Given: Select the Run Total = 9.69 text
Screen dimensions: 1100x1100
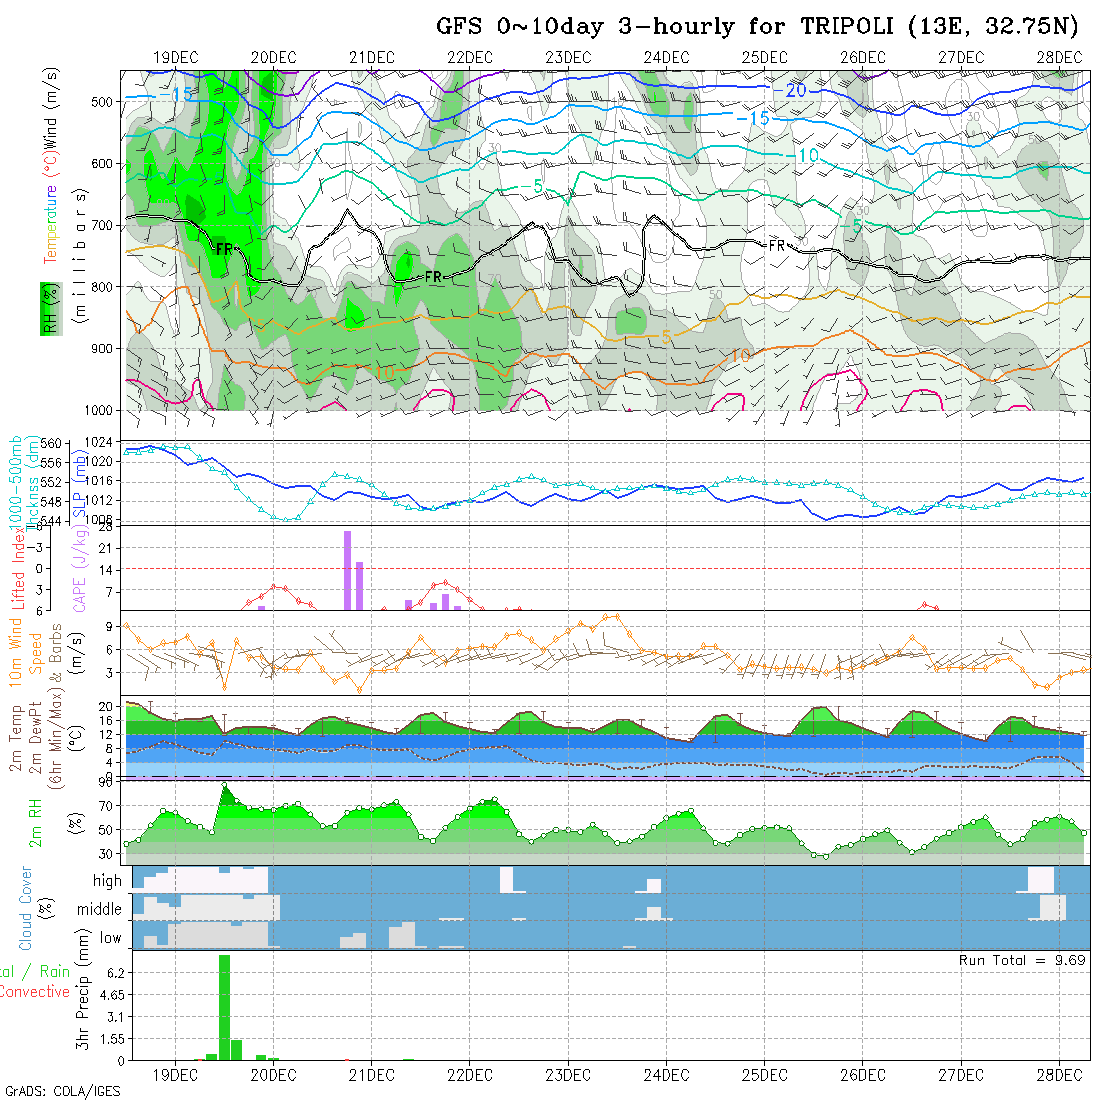Looking at the screenshot, I should (x=1022, y=959).
